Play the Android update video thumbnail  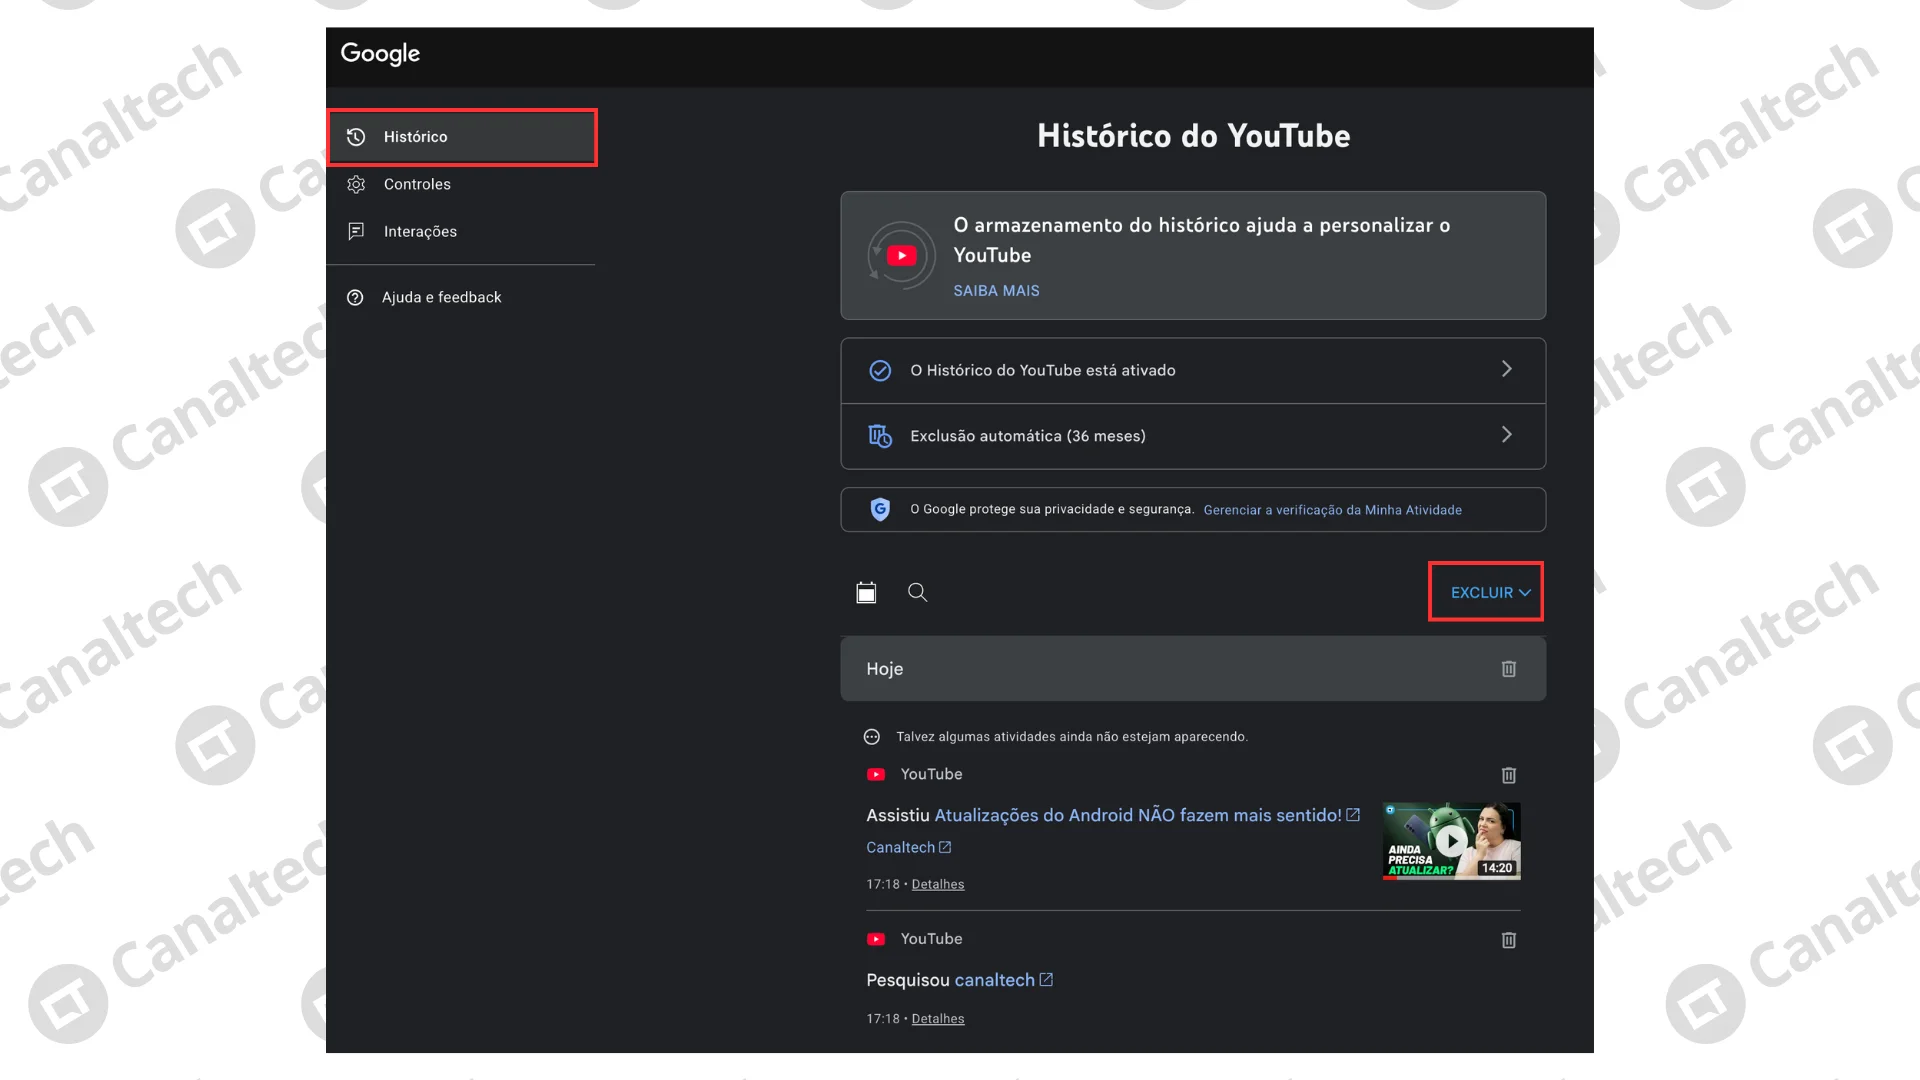point(1451,841)
